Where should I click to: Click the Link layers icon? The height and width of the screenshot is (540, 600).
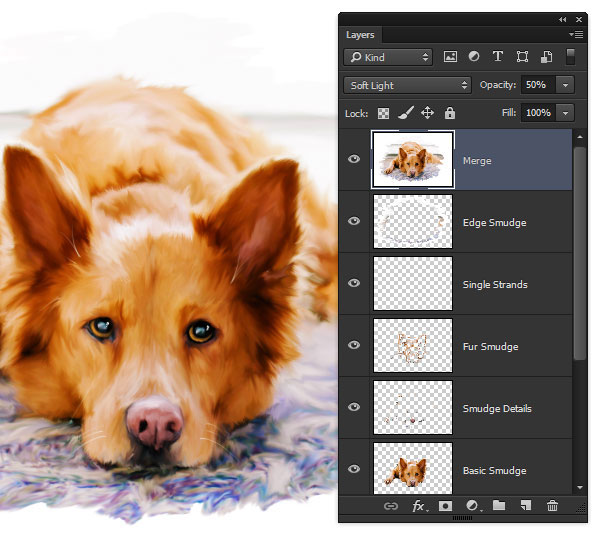click(x=391, y=506)
